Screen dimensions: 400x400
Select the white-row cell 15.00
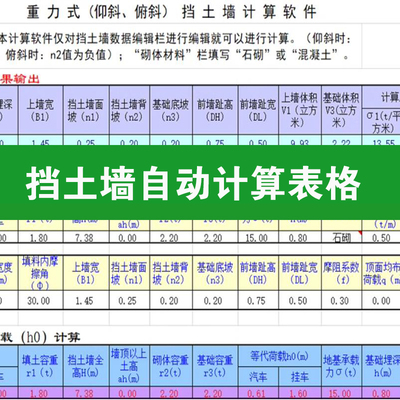click(257, 237)
